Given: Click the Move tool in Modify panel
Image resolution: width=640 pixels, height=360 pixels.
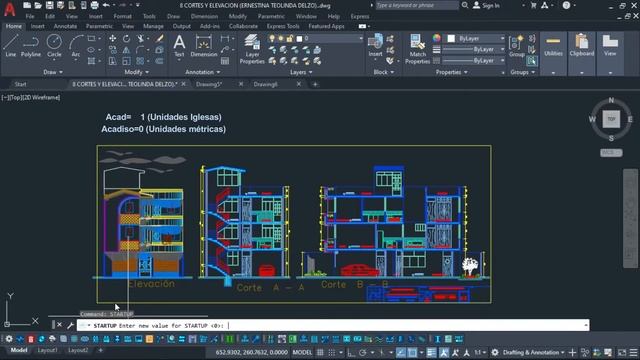Looking at the screenshot, I should 113,38.
